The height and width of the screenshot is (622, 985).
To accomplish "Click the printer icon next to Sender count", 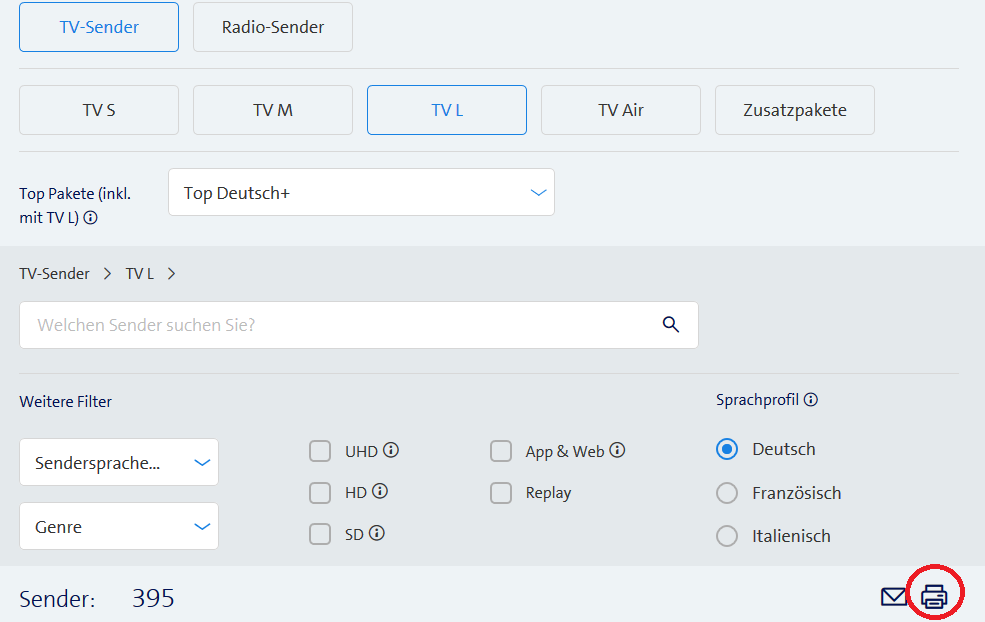I will click(x=933, y=597).
